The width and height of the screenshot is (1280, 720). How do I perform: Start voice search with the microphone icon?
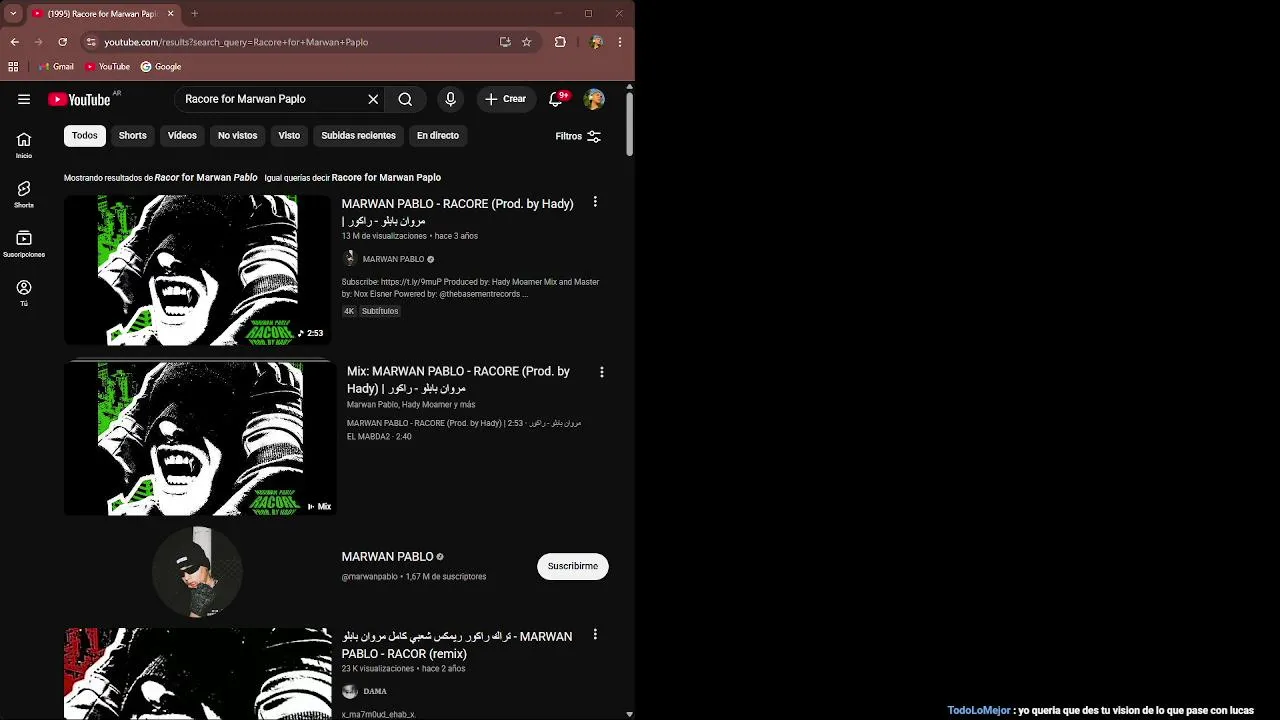pos(450,99)
